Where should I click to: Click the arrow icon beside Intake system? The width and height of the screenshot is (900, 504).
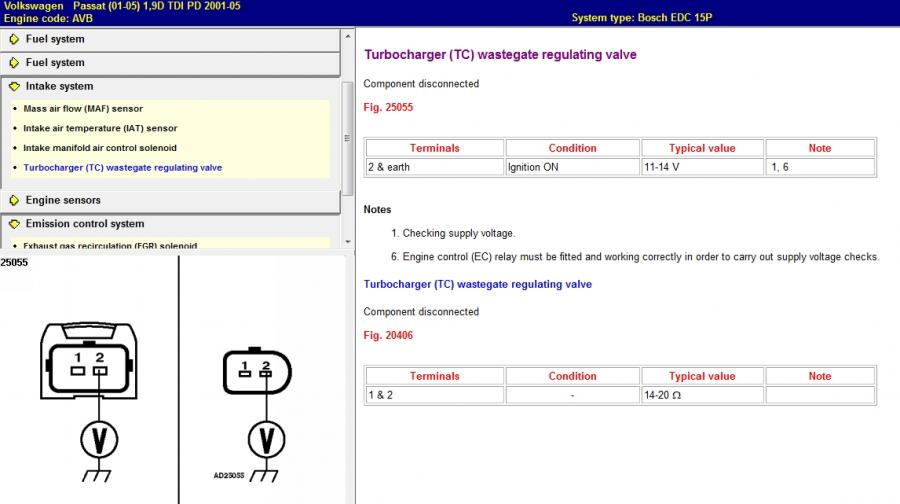coord(14,87)
